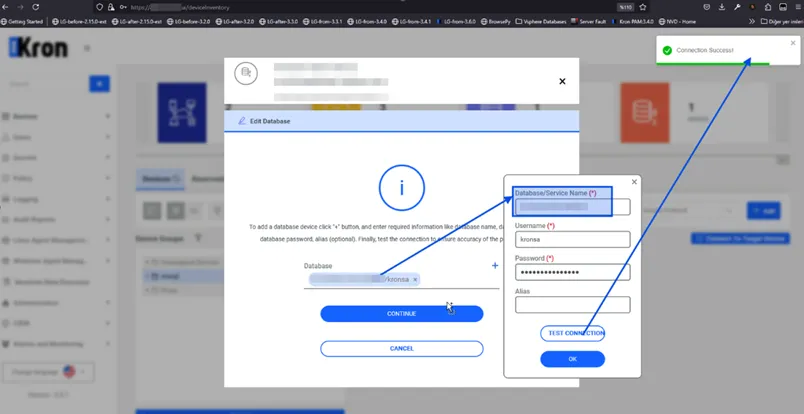Click the Password input field

click(572, 272)
